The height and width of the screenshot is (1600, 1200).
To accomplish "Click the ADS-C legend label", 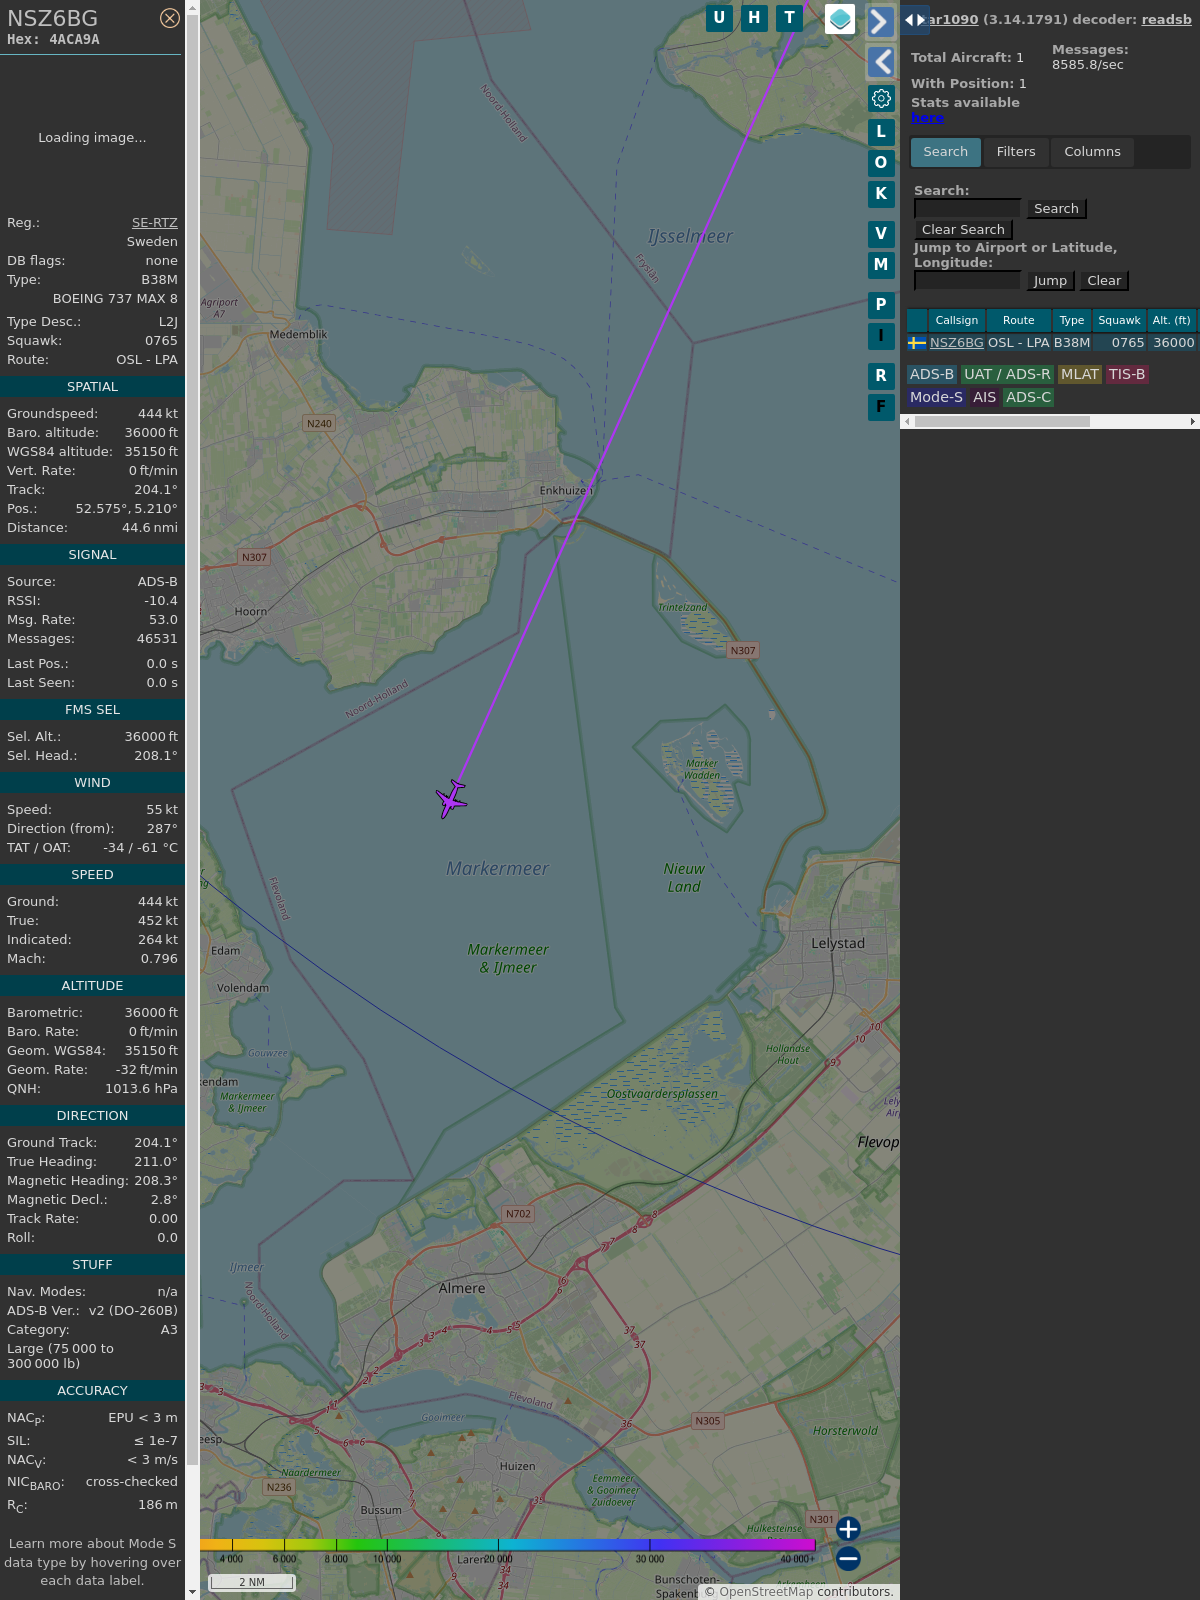I will coord(1029,397).
